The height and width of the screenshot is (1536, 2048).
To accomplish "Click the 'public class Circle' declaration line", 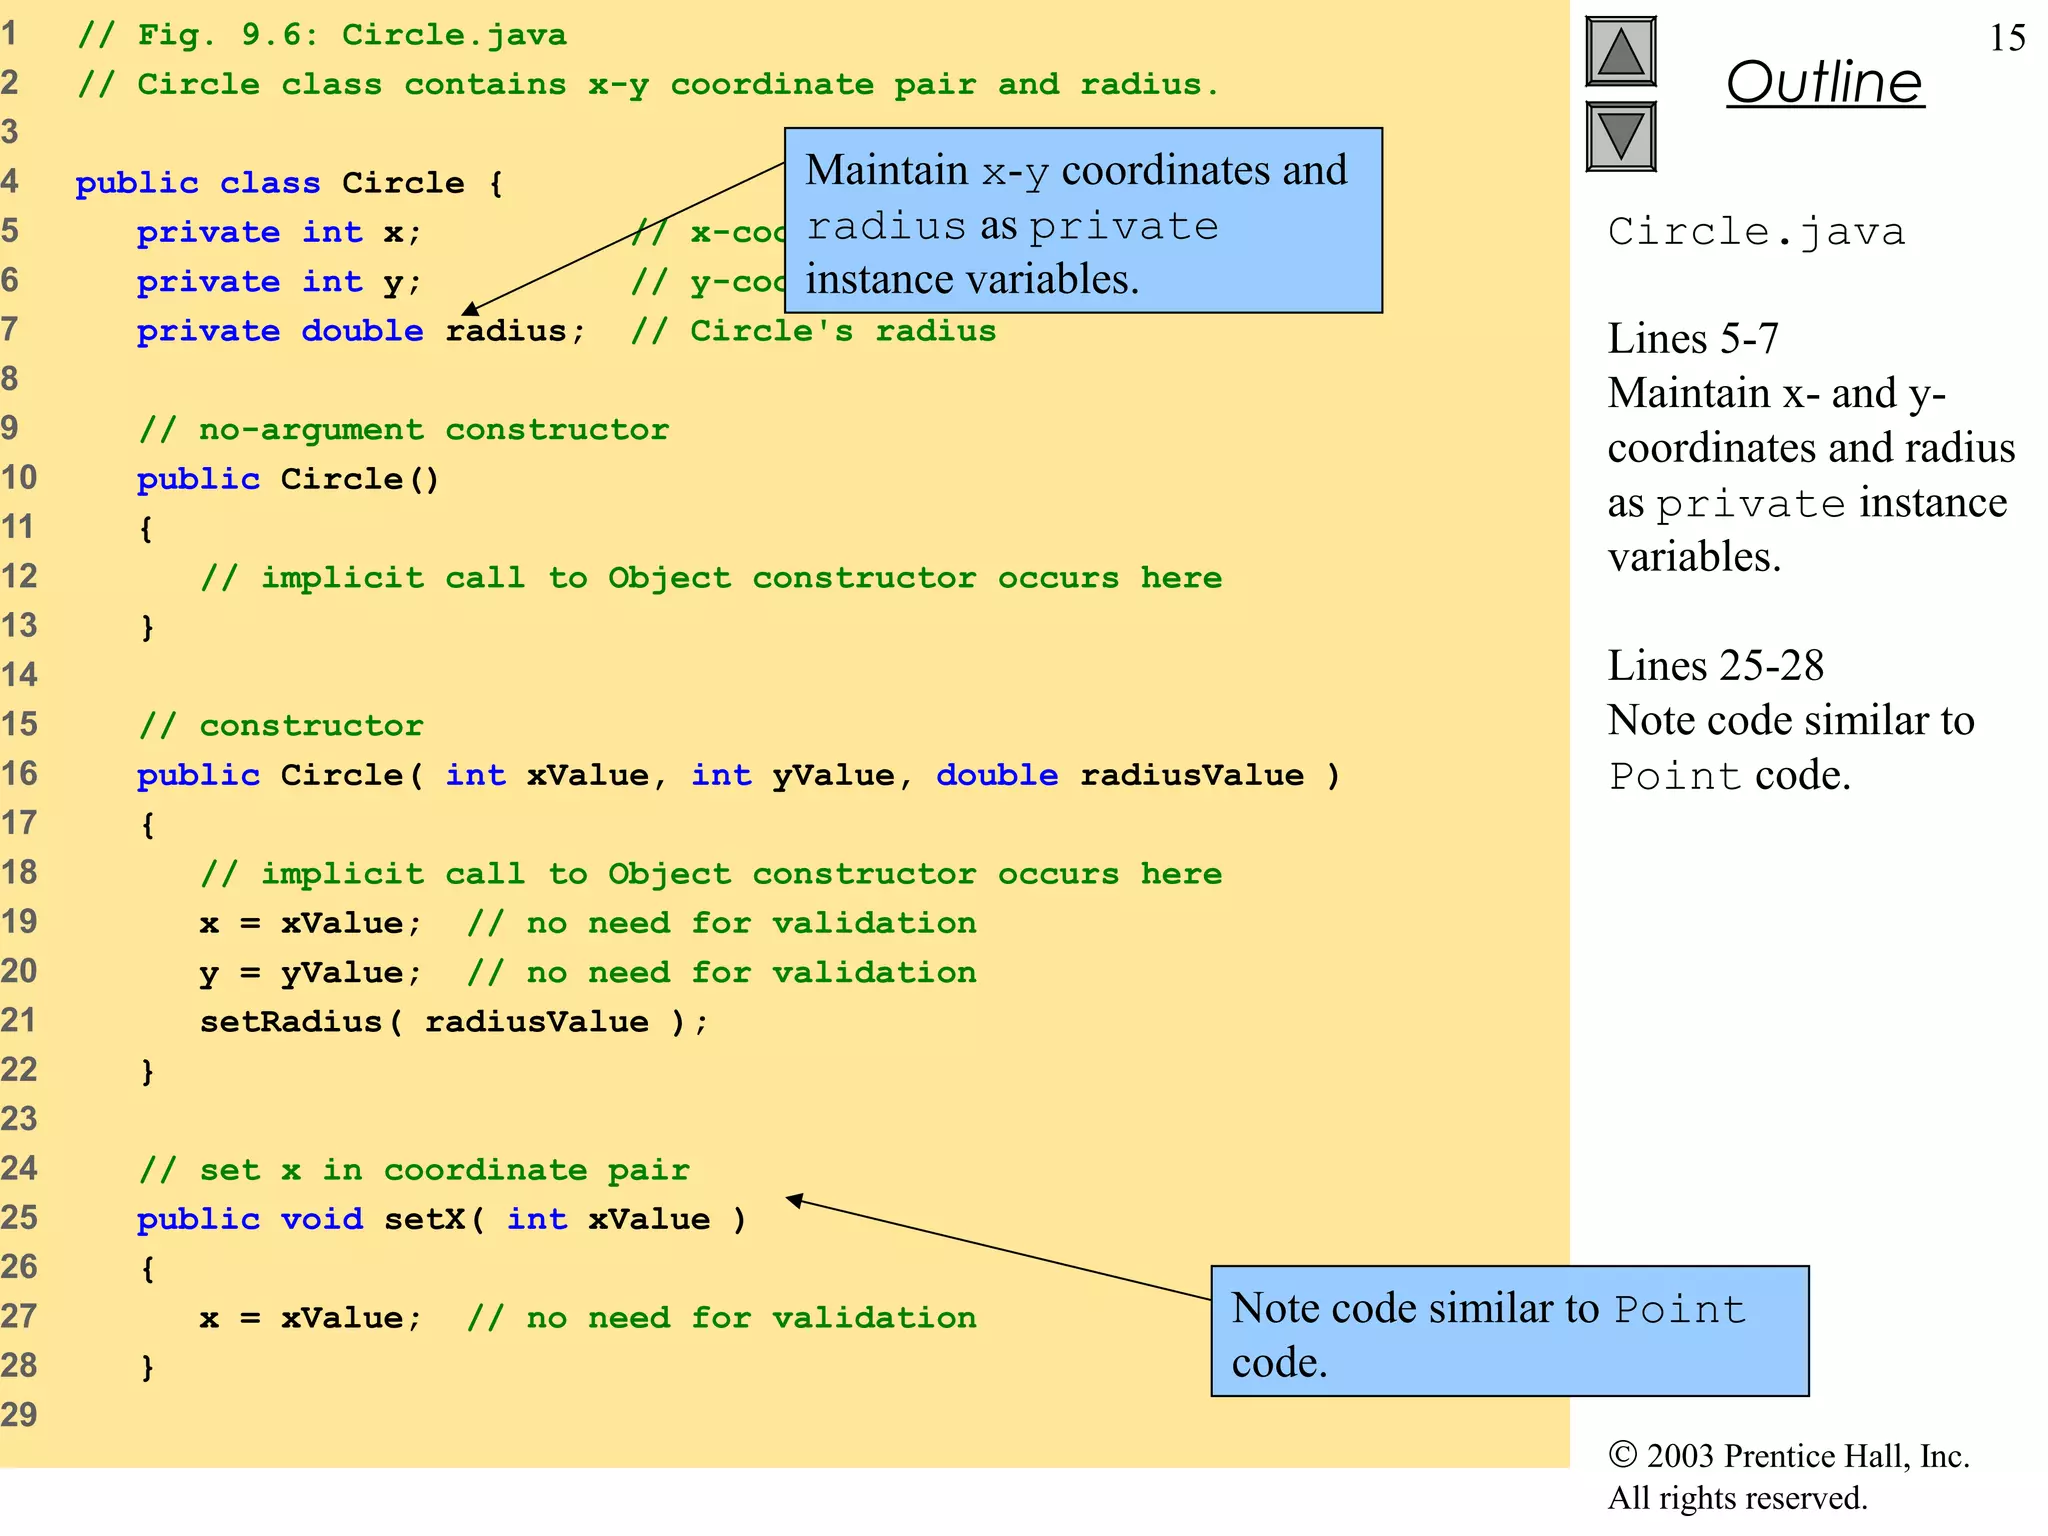I will [x=289, y=183].
